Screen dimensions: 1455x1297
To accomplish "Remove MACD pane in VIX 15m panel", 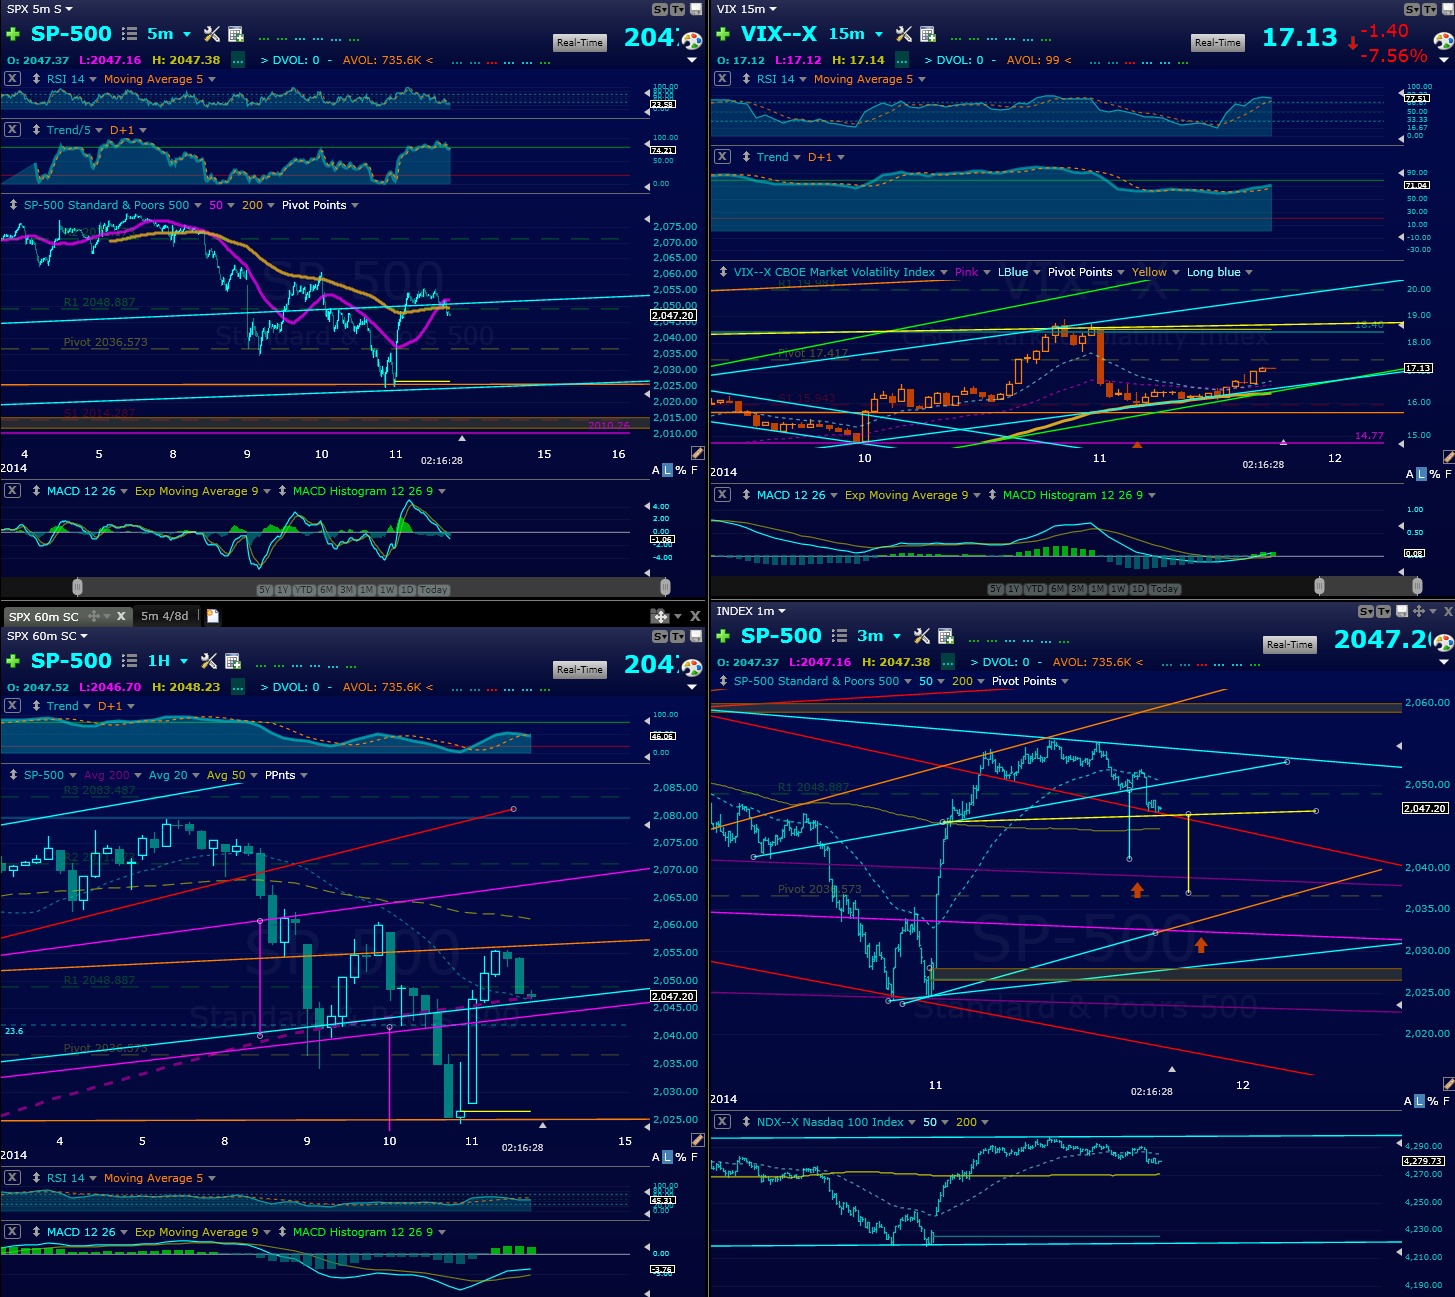I will click(722, 495).
